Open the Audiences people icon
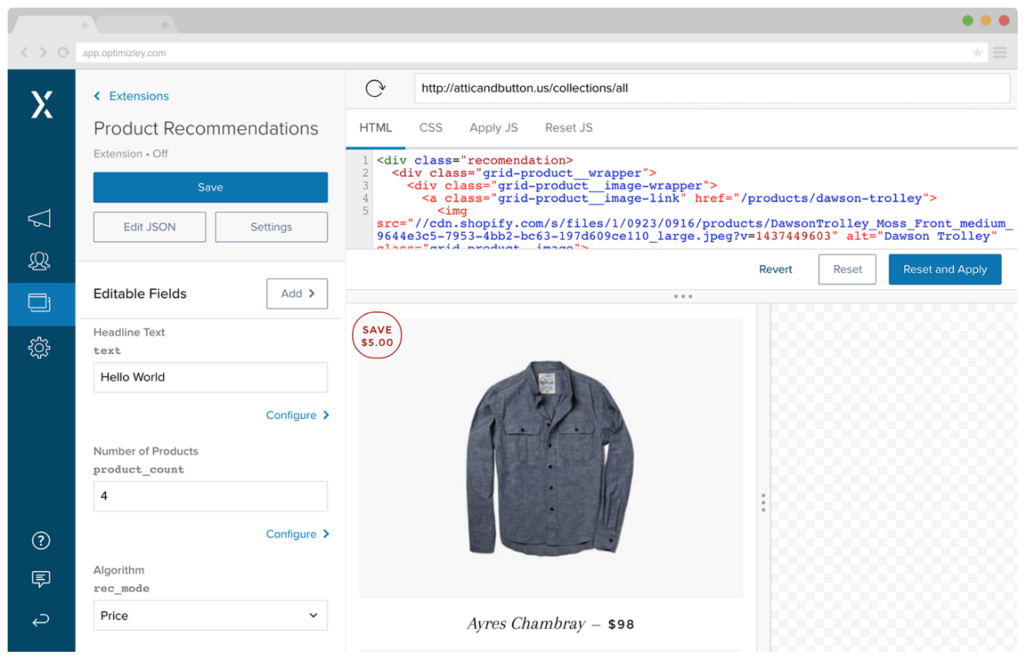Screen dimensions: 1024x658 click(39, 261)
